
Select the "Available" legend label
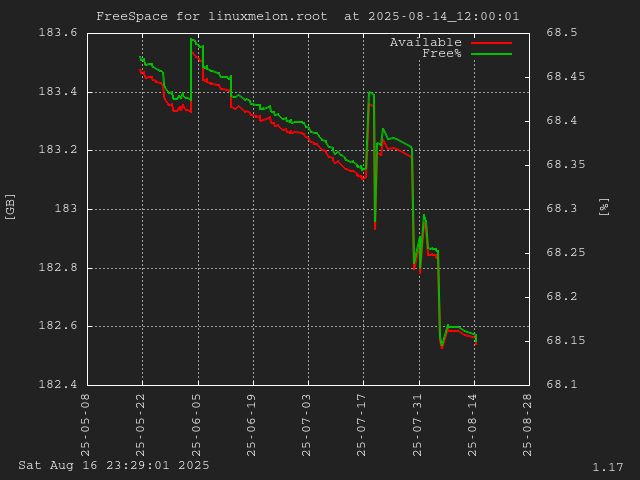(x=425, y=43)
